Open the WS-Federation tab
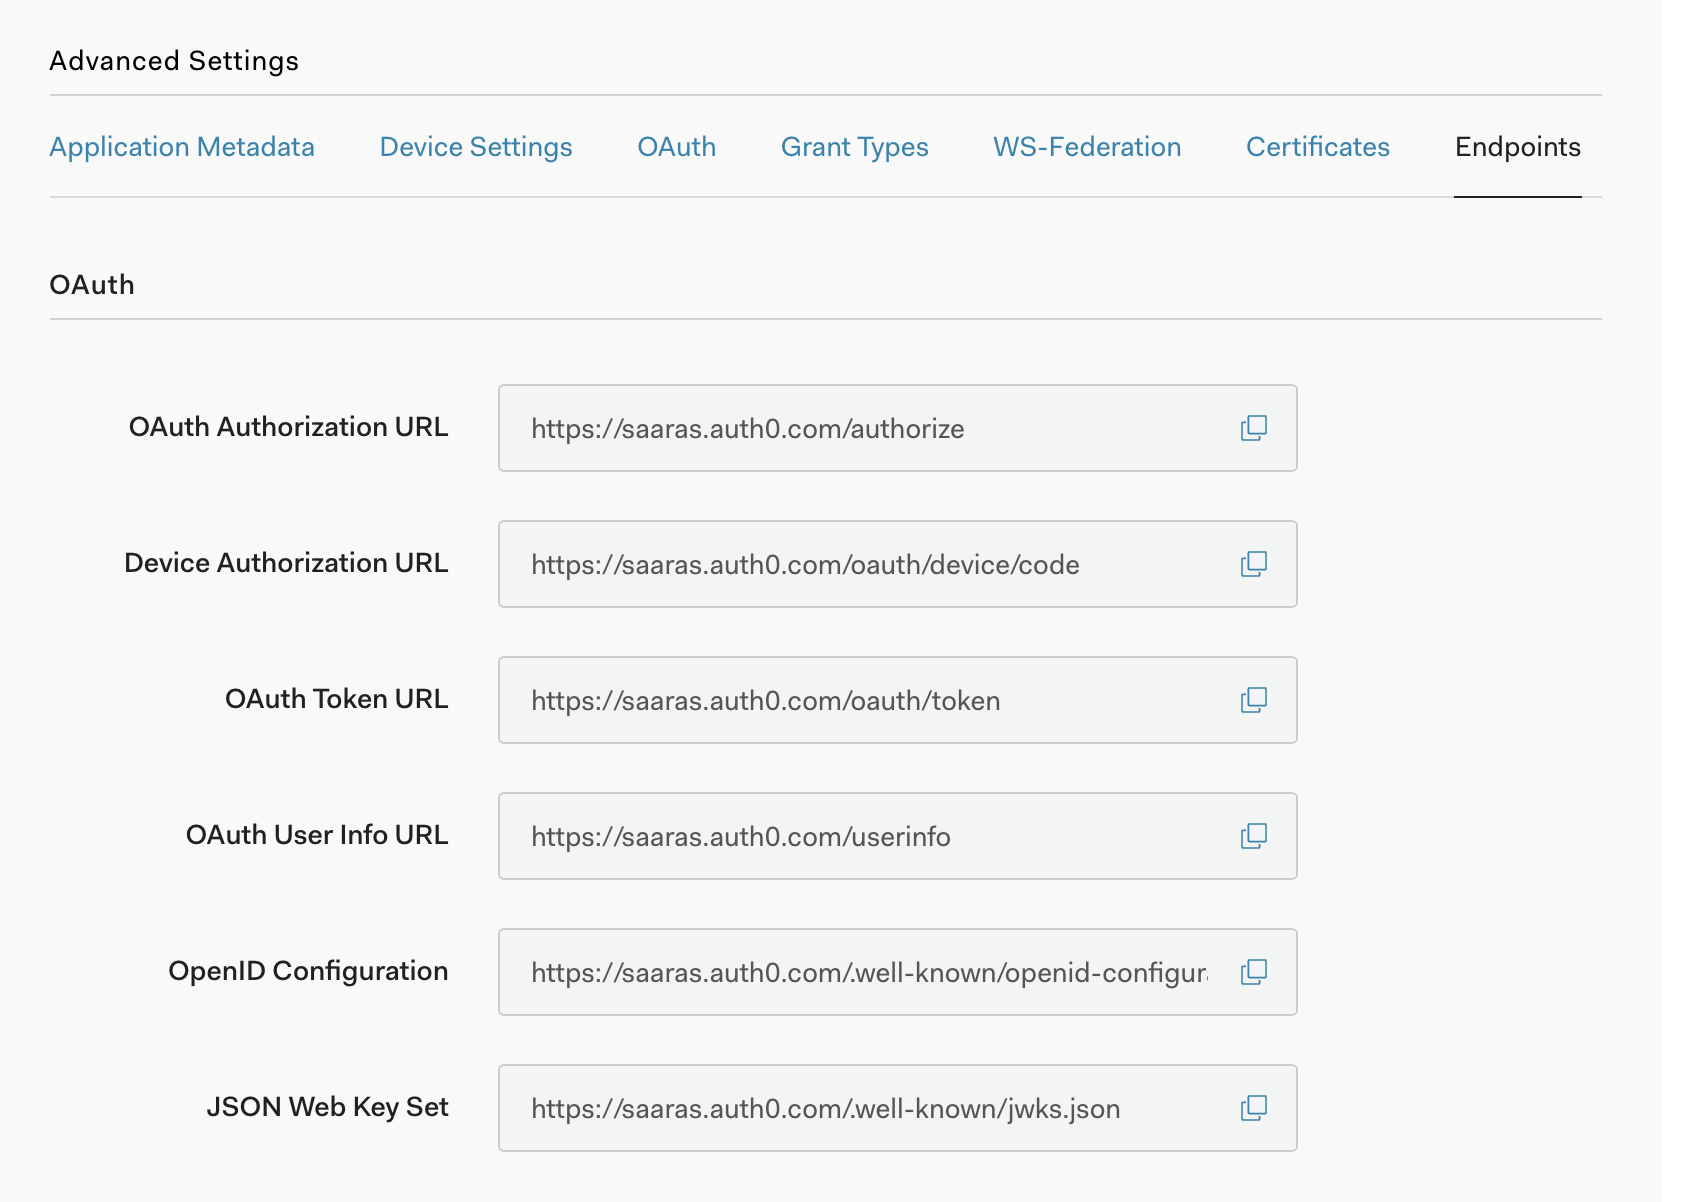1682x1202 pixels. tap(1087, 147)
